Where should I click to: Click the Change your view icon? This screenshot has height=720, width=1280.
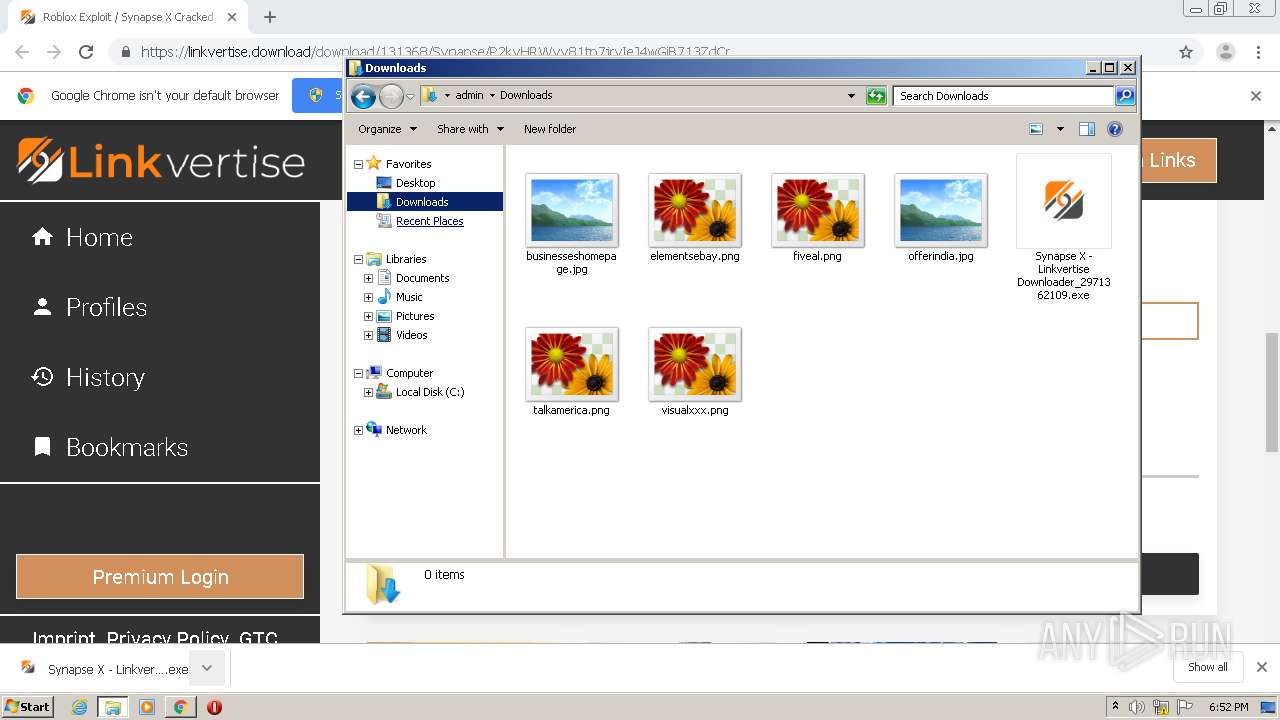[x=1036, y=129]
